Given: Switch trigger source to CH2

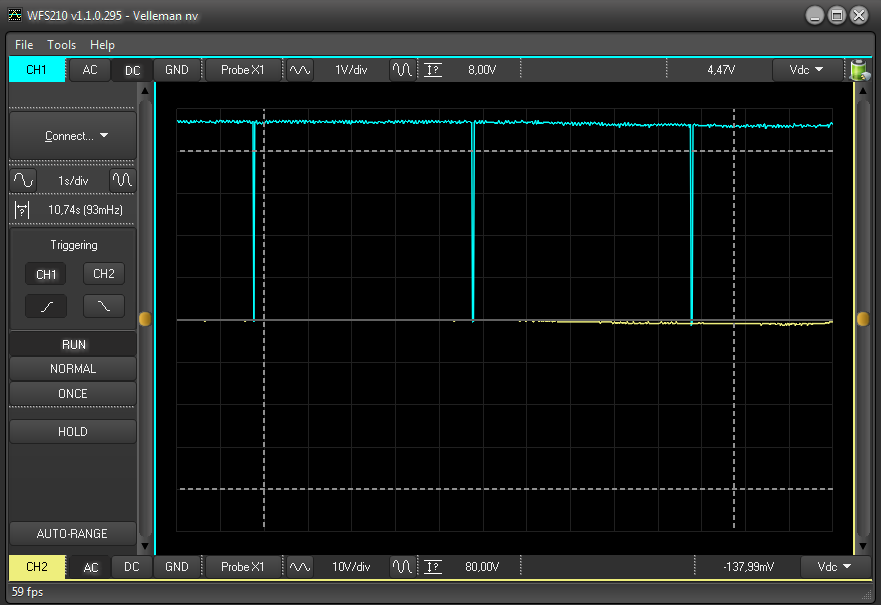Looking at the screenshot, I should click(104, 274).
